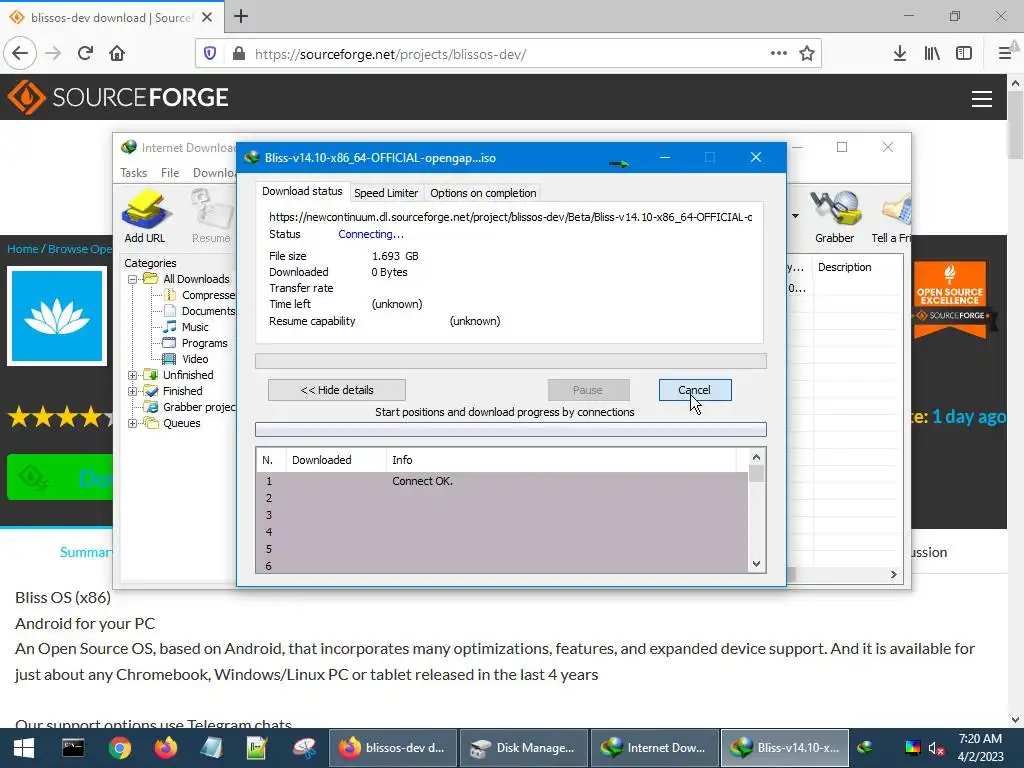Select the Grabber projects tree item
This screenshot has width=1024, height=768.
pyautogui.click(x=199, y=408)
